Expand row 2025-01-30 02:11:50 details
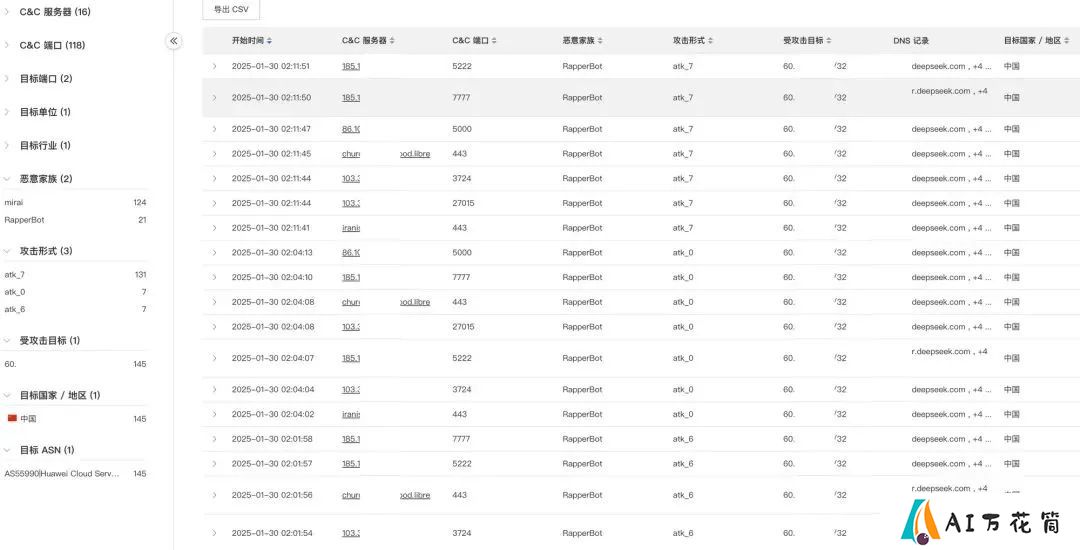Screen dimensions: 1080x550 point(214,98)
